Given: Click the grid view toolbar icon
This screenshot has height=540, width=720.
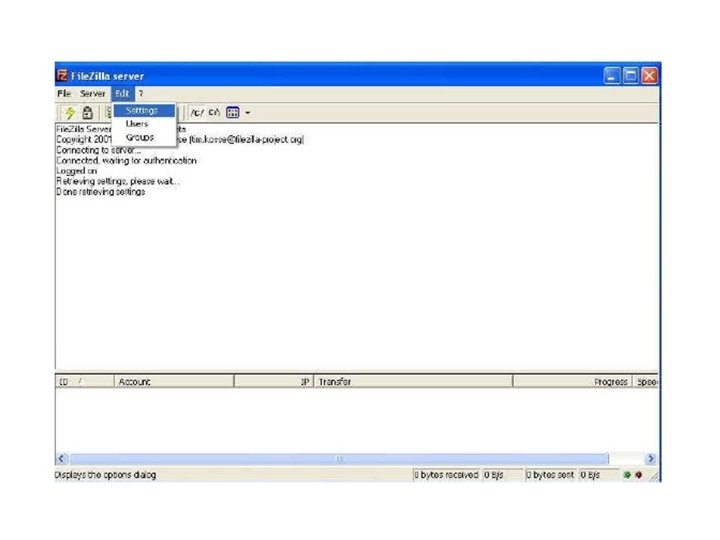Looking at the screenshot, I should (x=233, y=112).
